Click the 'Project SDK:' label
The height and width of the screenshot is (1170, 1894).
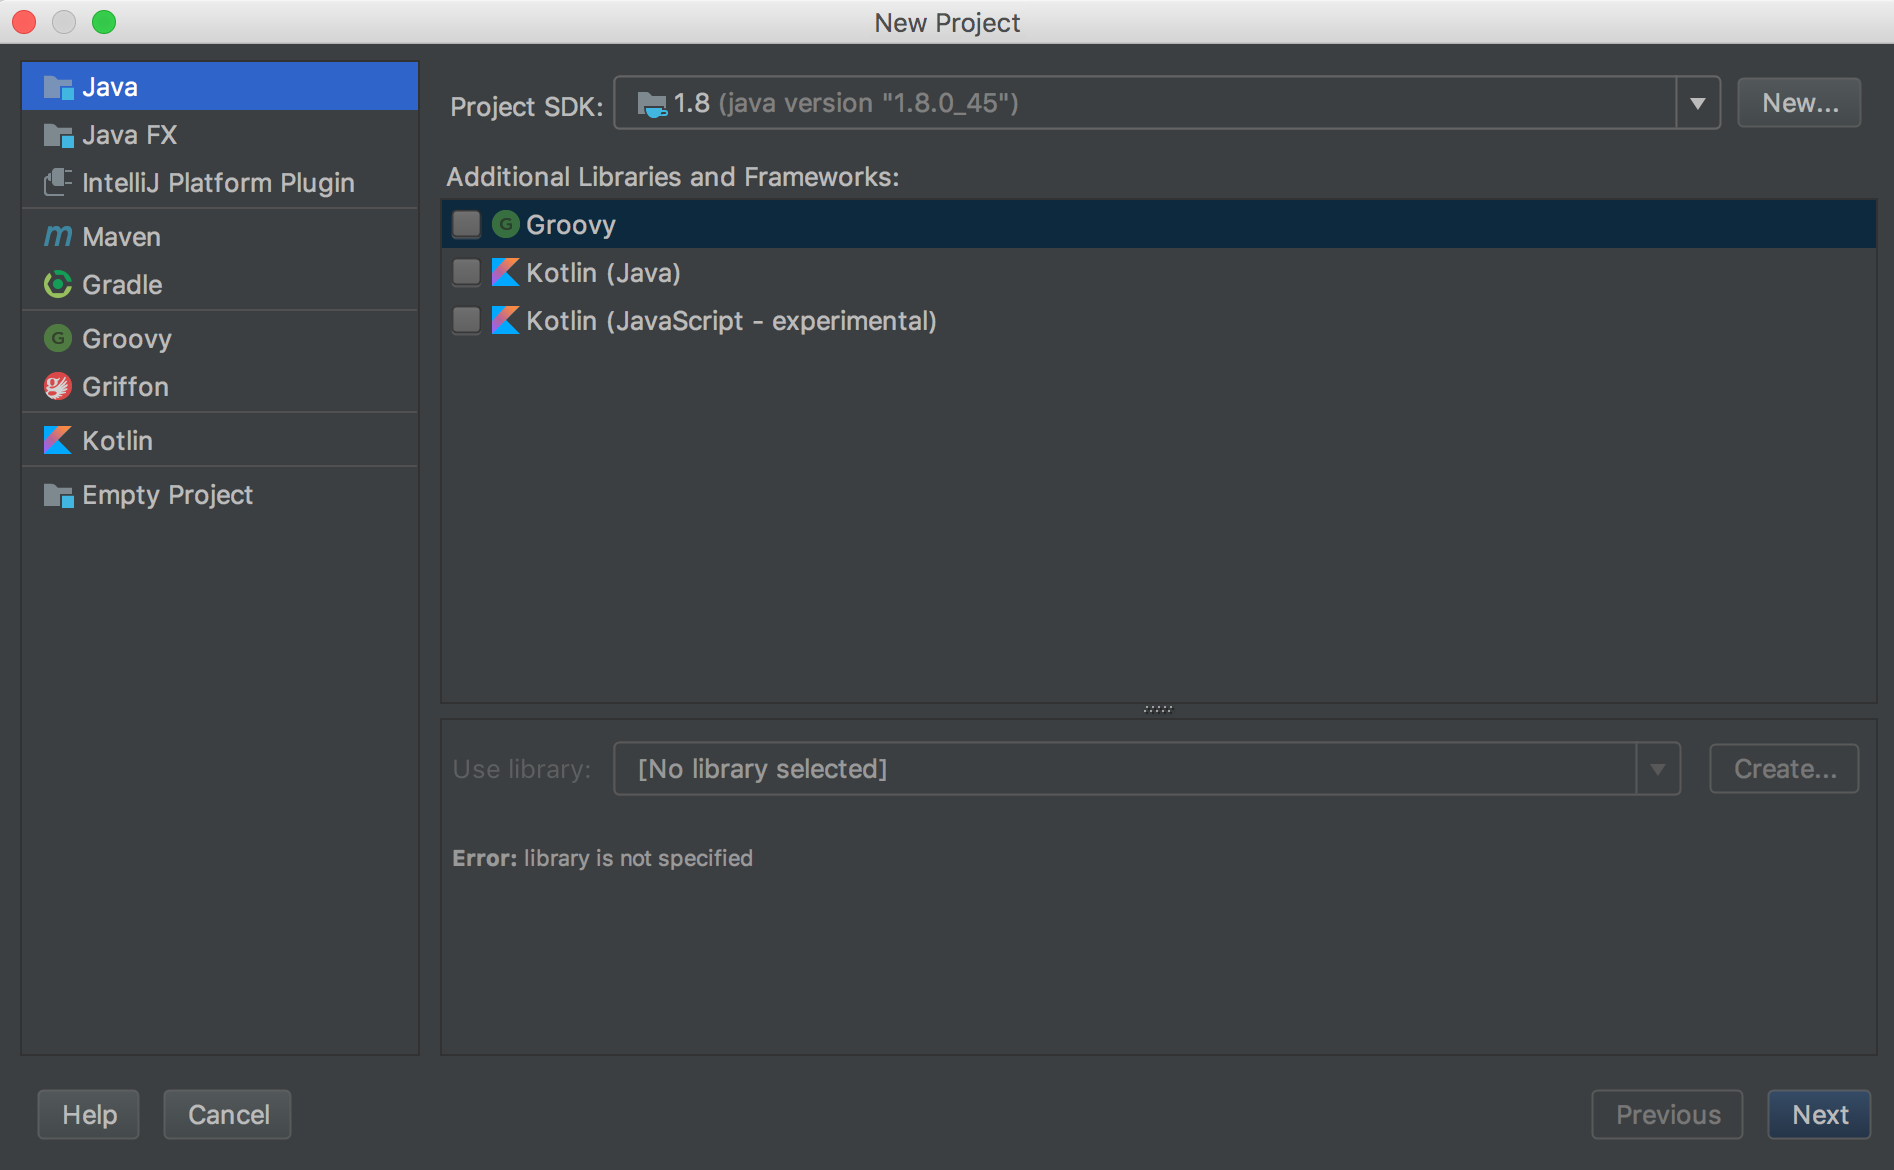(x=526, y=106)
